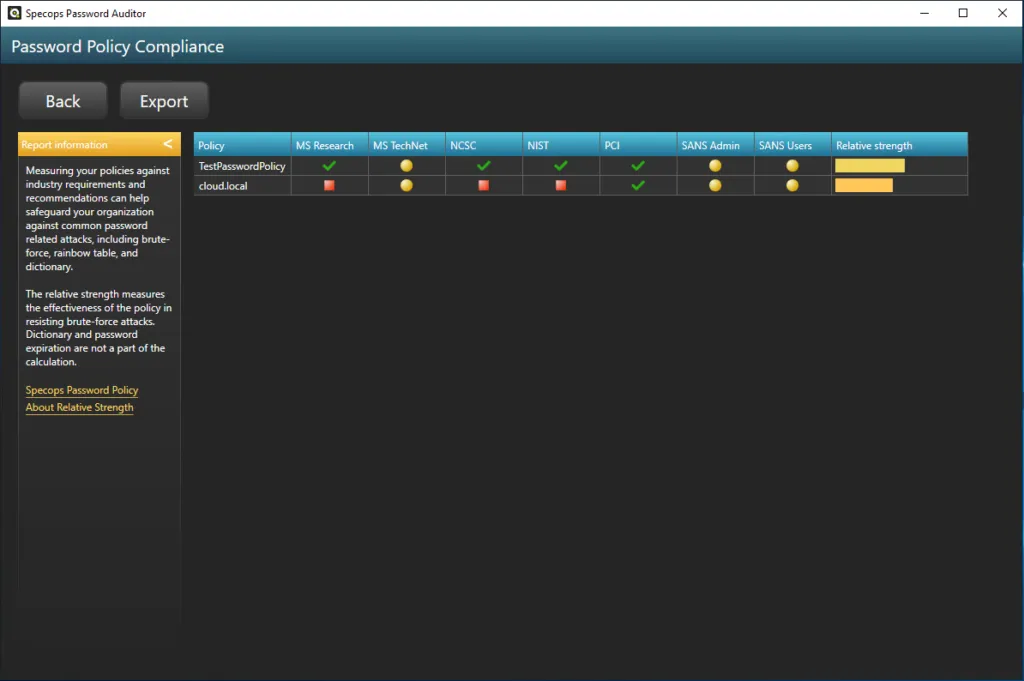Click TestPasswordPolicy NCSC green checkmark

tap(483, 165)
